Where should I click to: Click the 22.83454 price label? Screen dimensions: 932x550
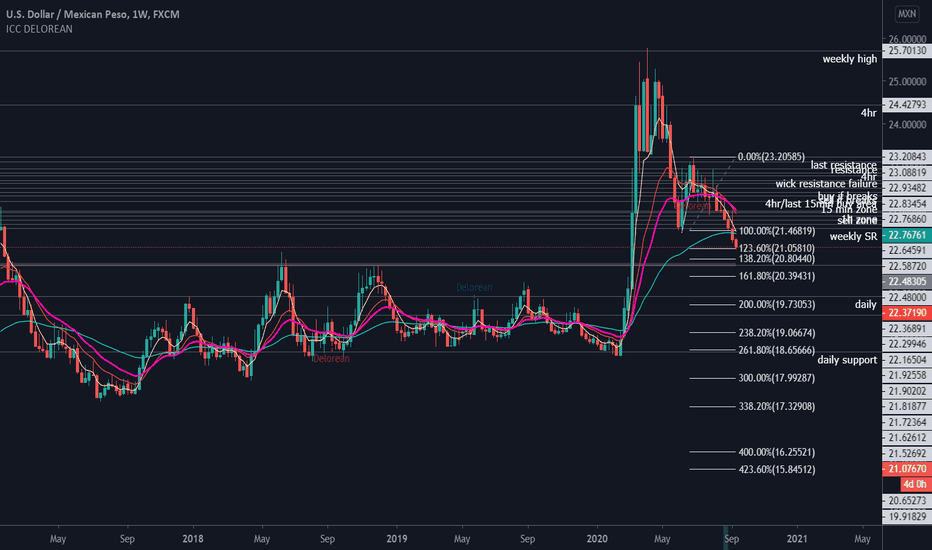(907, 203)
